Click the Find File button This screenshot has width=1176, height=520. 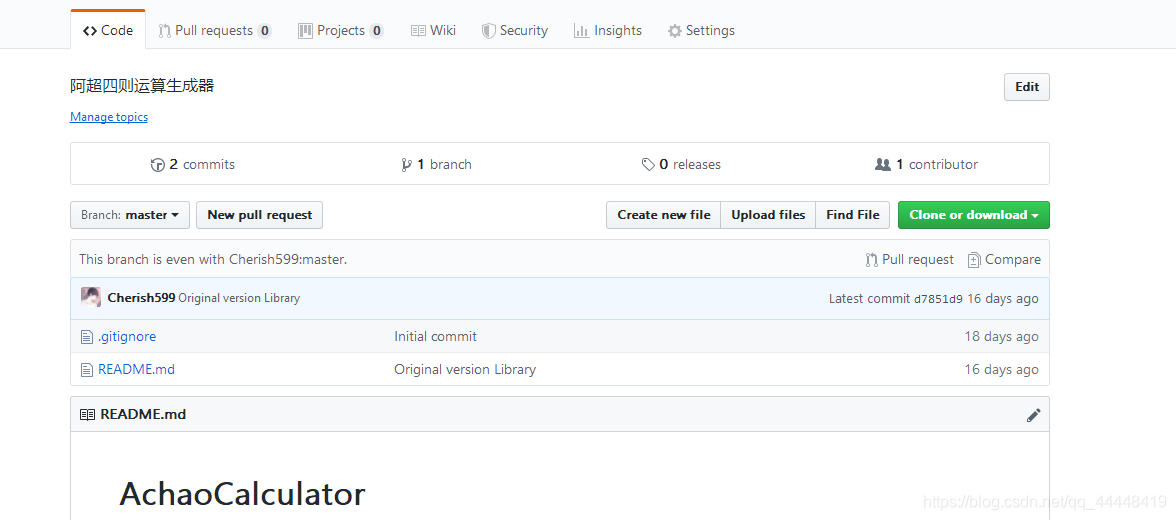[853, 215]
